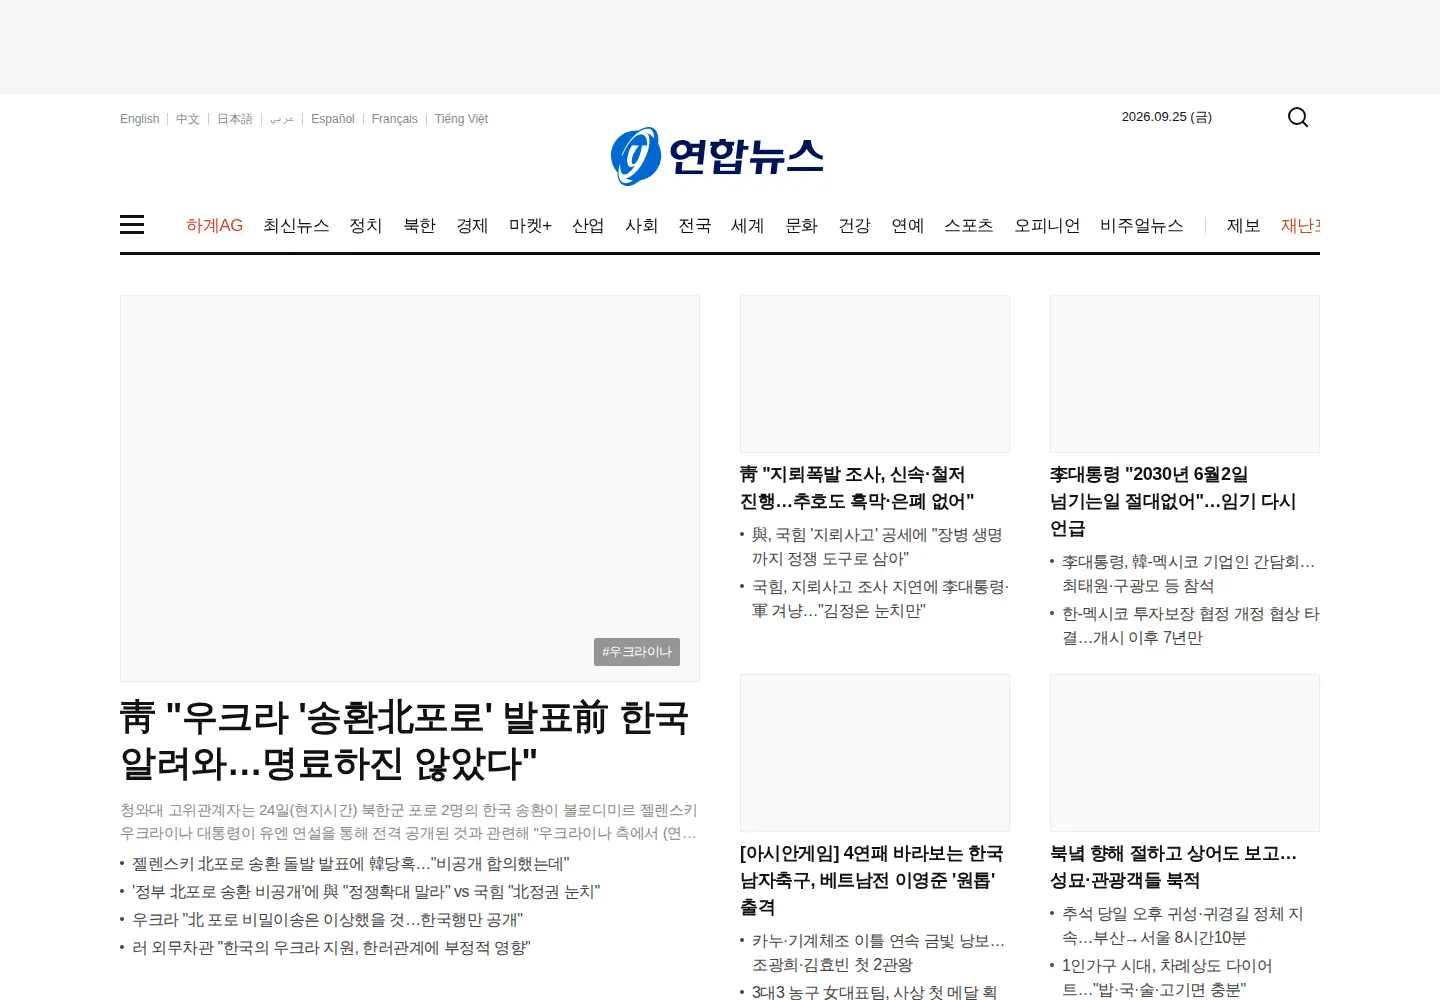Go to the 북한 section

[420, 226]
